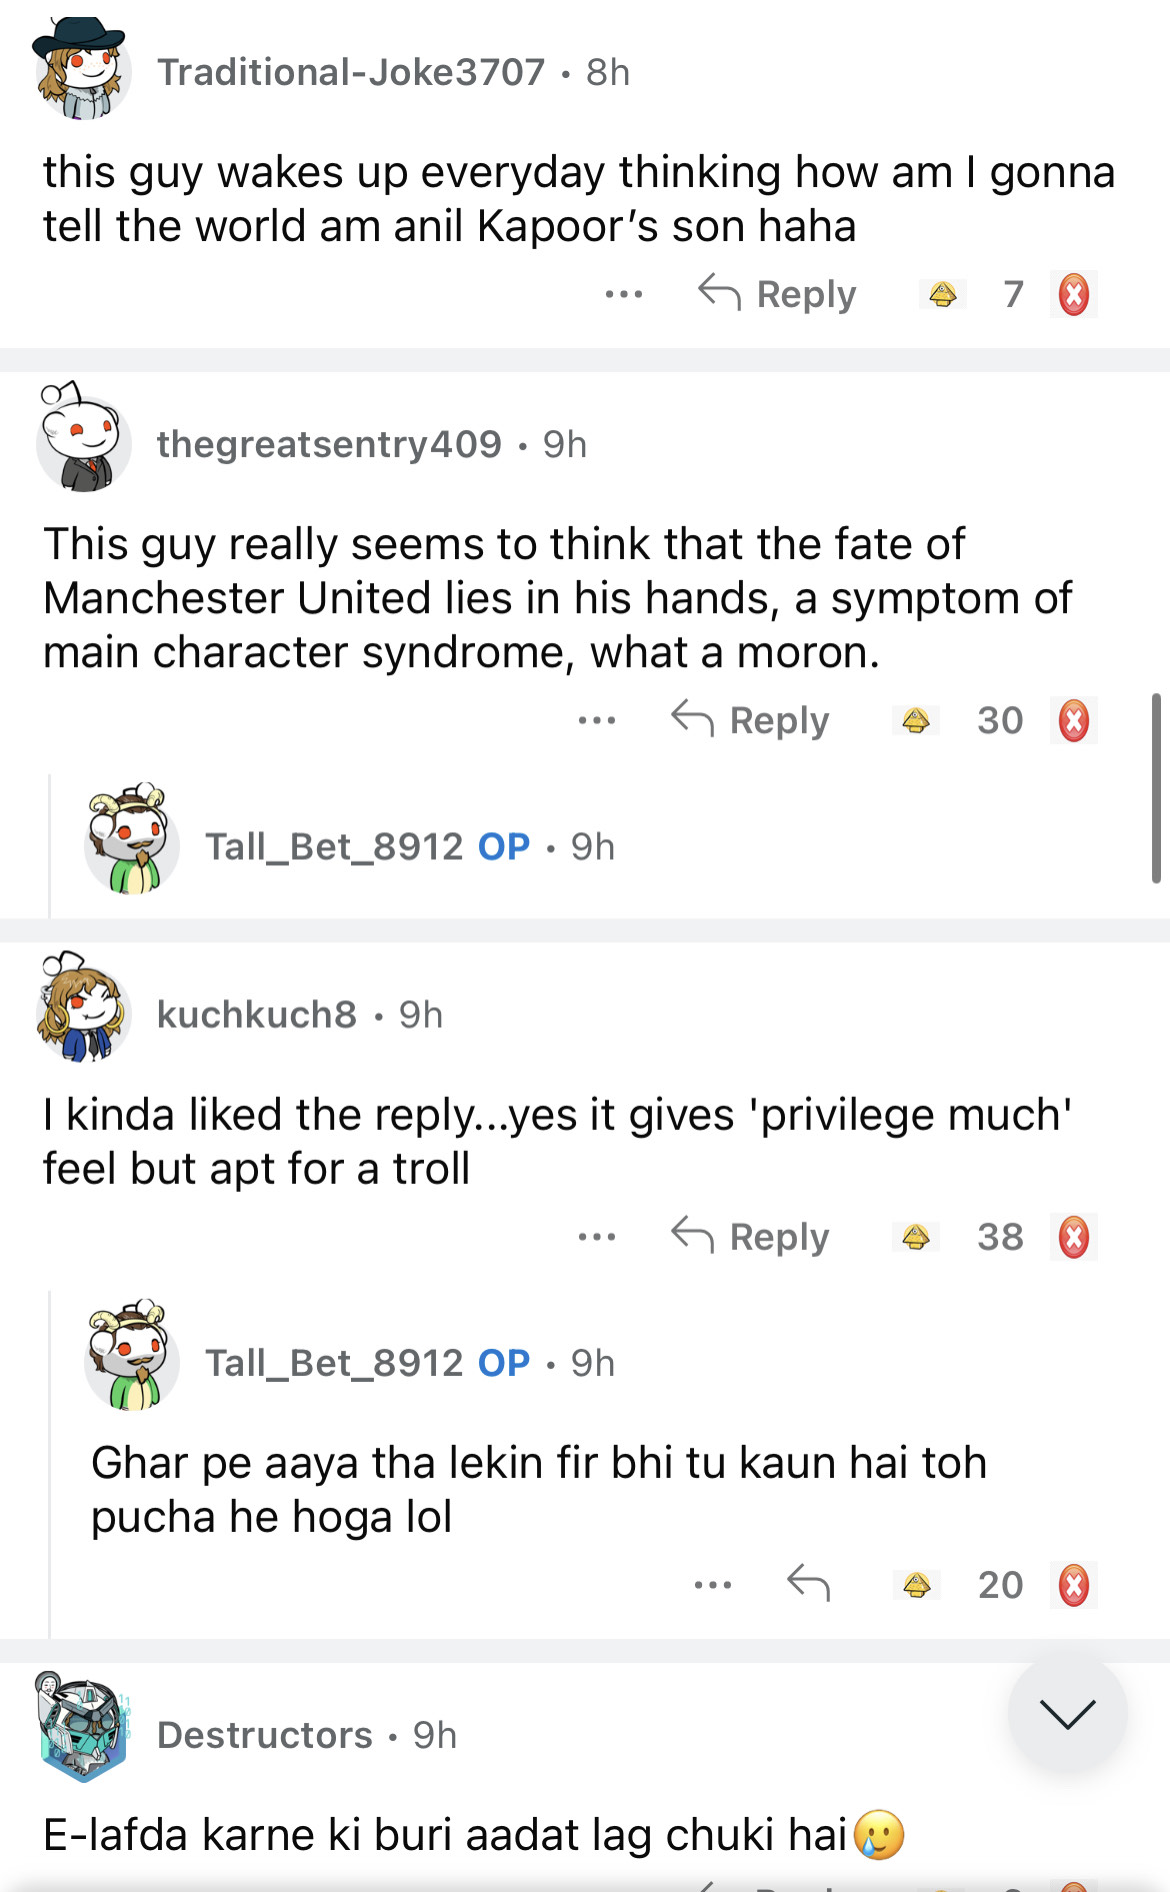Reply to Traditional-Joke3707's comment
The height and width of the screenshot is (1892, 1170).
tap(778, 295)
